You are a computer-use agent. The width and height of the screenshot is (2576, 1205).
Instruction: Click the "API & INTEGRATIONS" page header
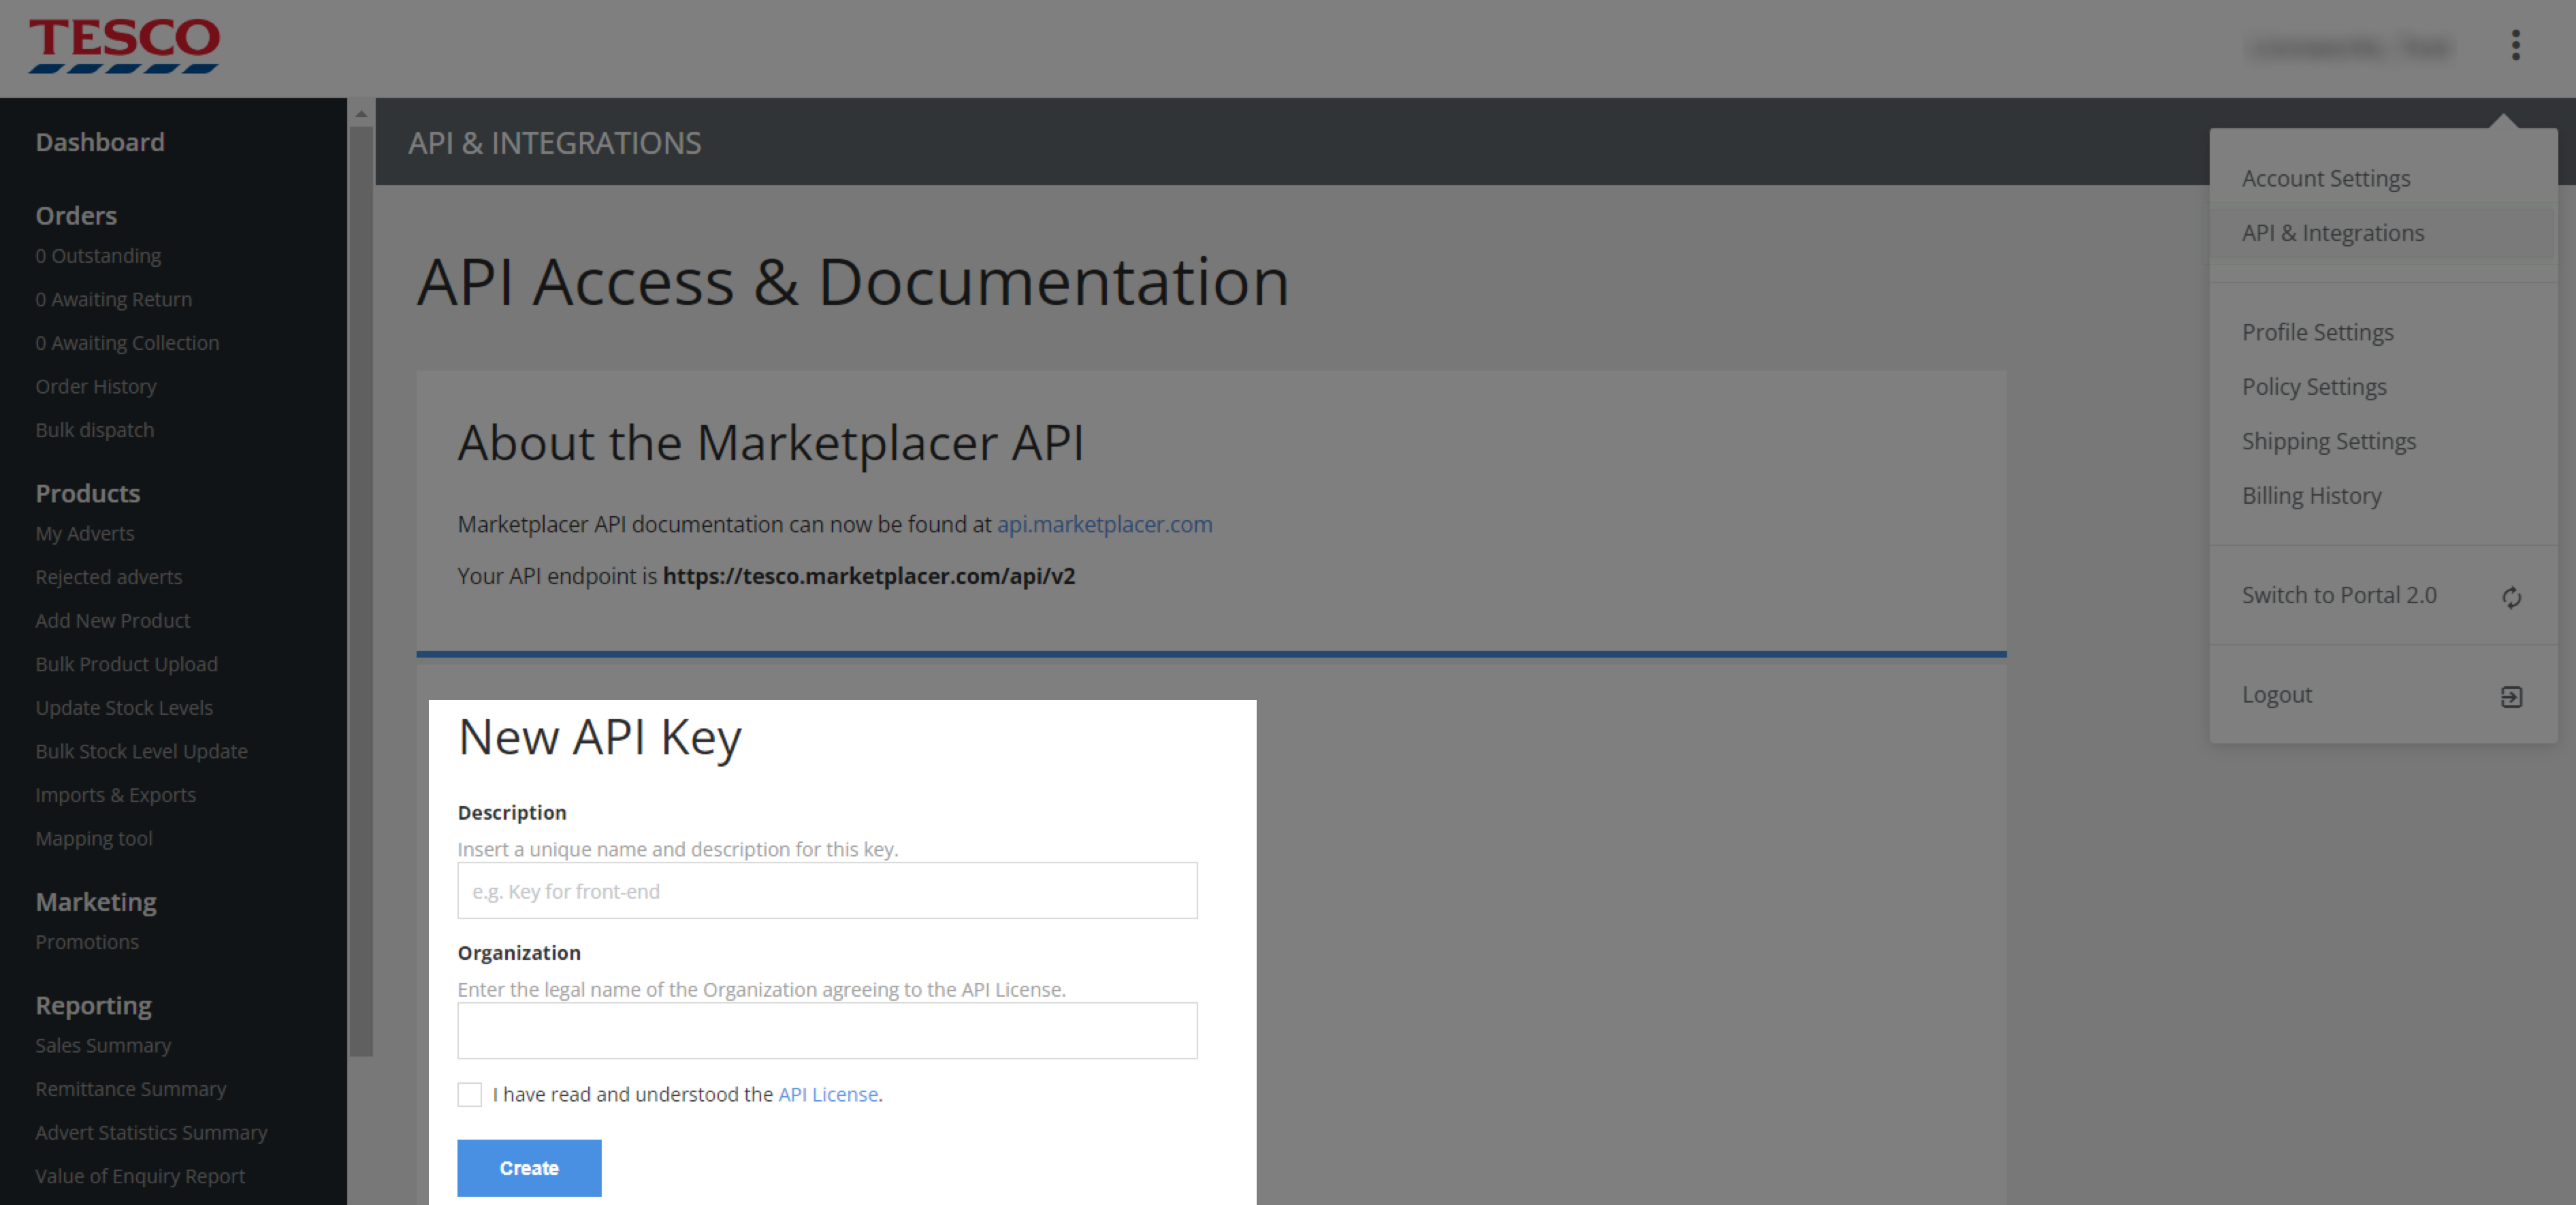pyautogui.click(x=555, y=143)
